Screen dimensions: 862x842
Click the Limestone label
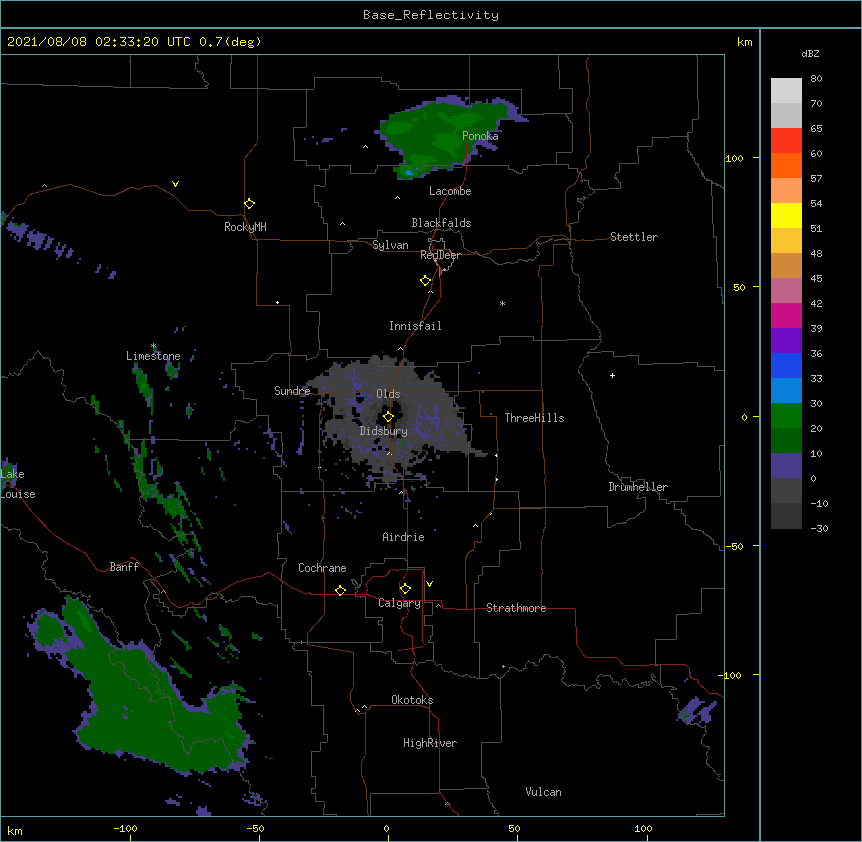click(x=153, y=356)
